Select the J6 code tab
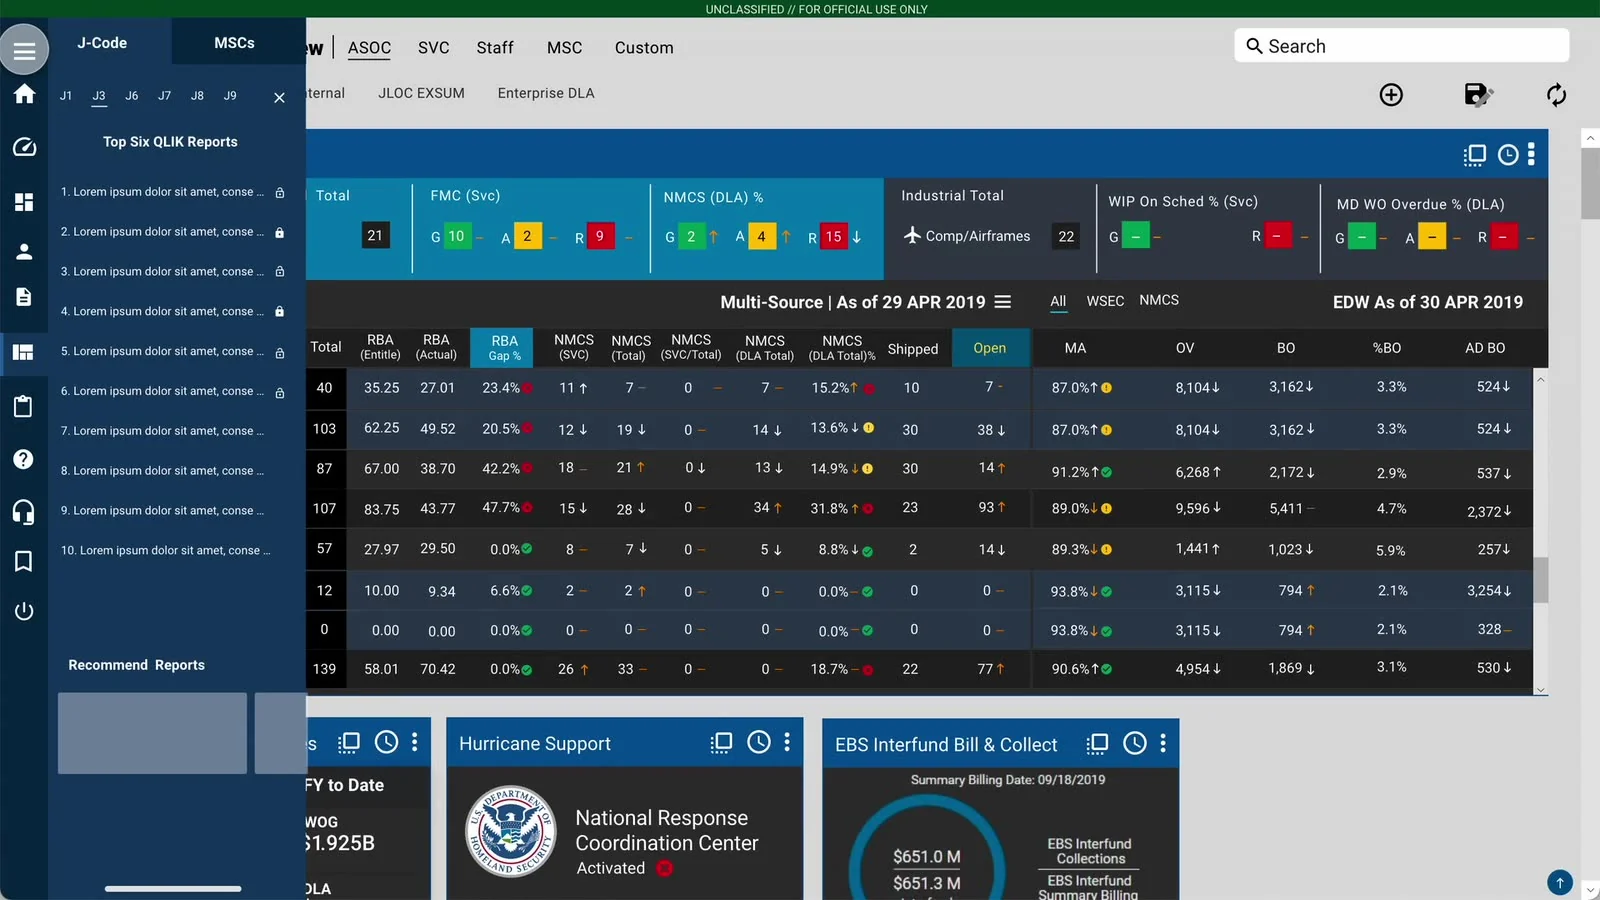The height and width of the screenshot is (900, 1600). pyautogui.click(x=132, y=96)
